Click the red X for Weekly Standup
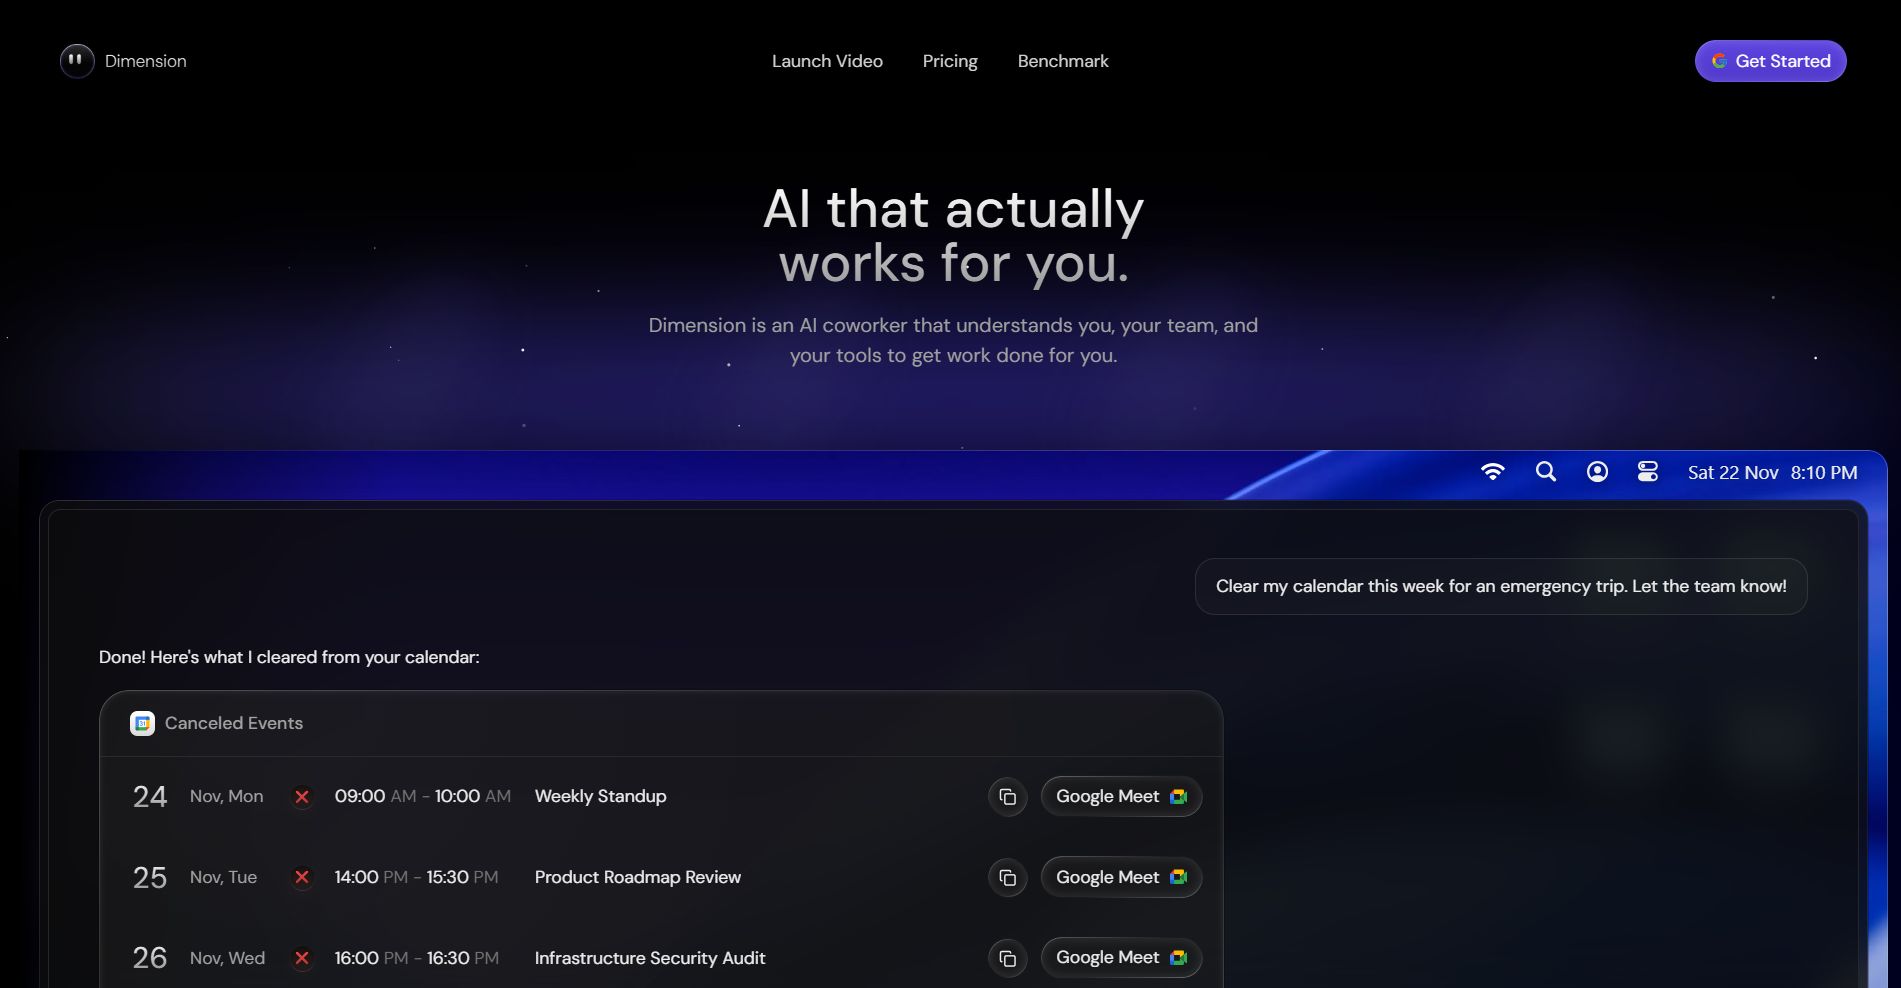This screenshot has width=1901, height=988. click(x=302, y=797)
